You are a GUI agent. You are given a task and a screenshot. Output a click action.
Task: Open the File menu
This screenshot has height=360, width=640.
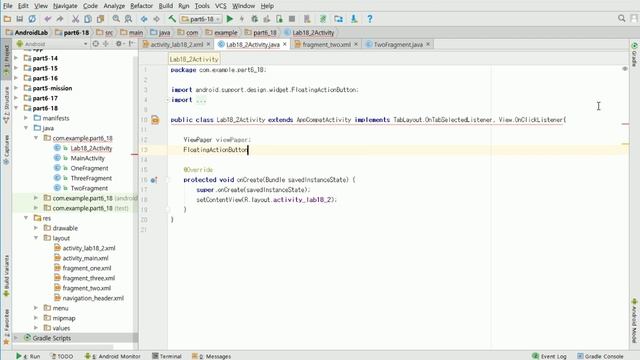pos(7,6)
